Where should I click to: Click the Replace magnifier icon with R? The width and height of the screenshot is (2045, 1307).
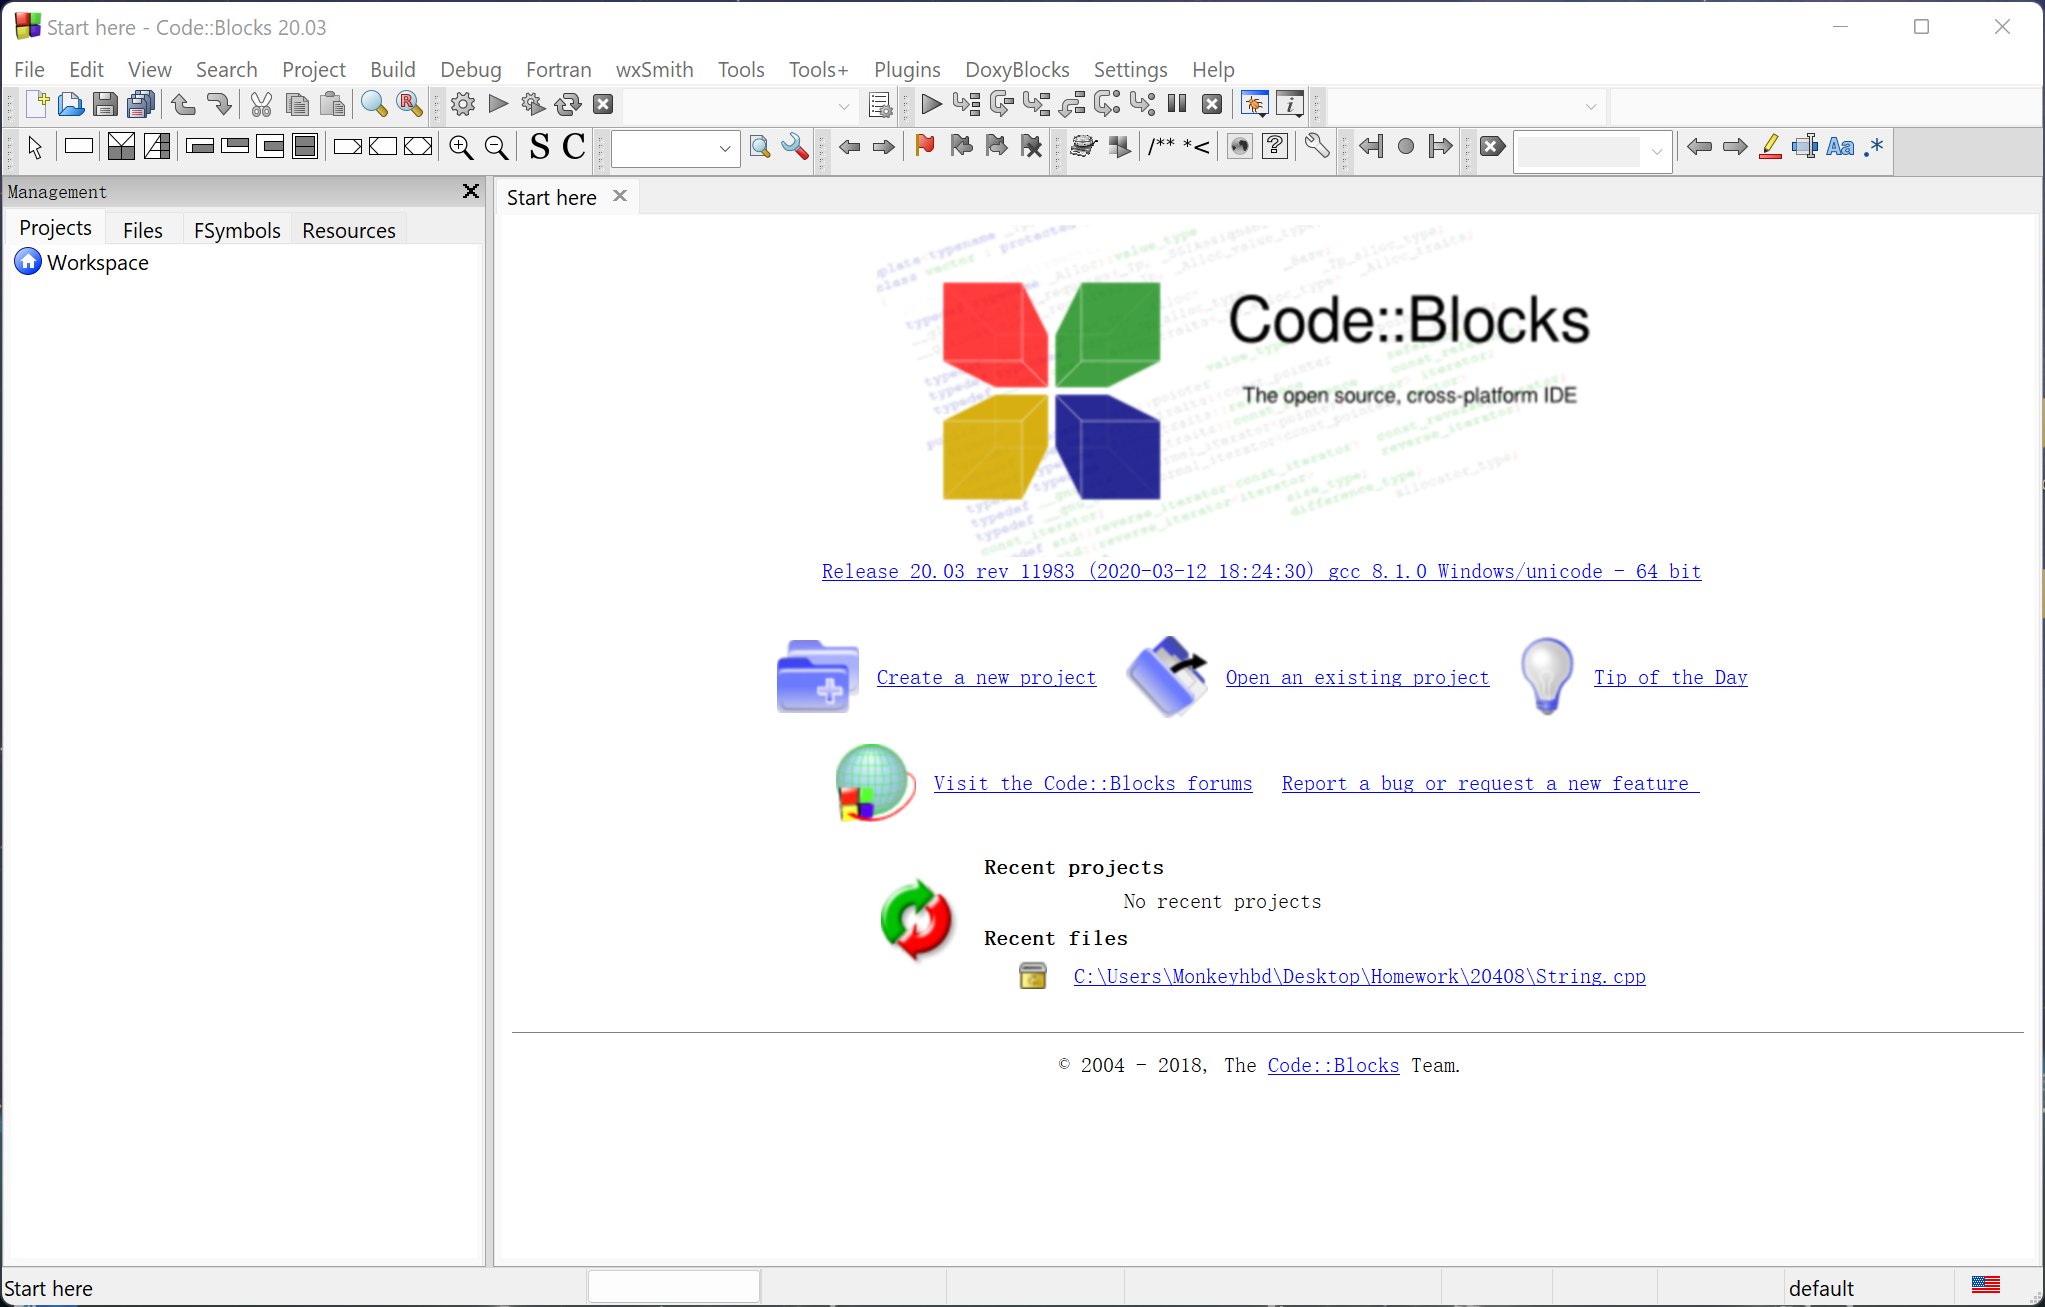[x=409, y=104]
